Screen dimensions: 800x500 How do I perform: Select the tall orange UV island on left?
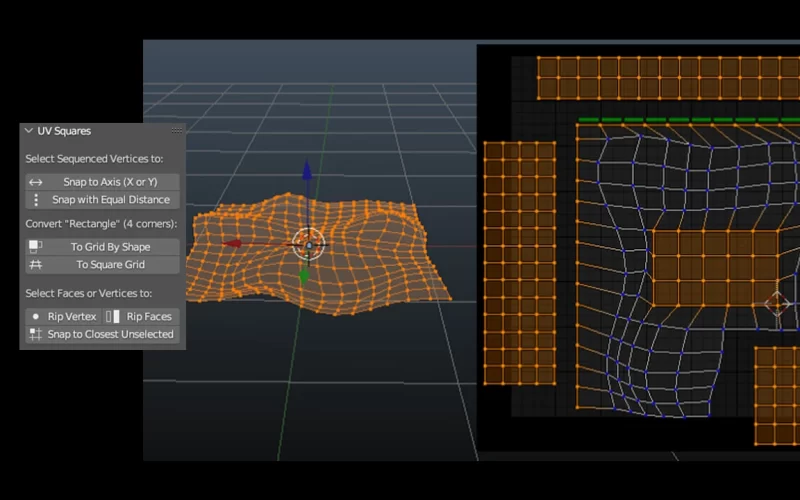(x=519, y=263)
